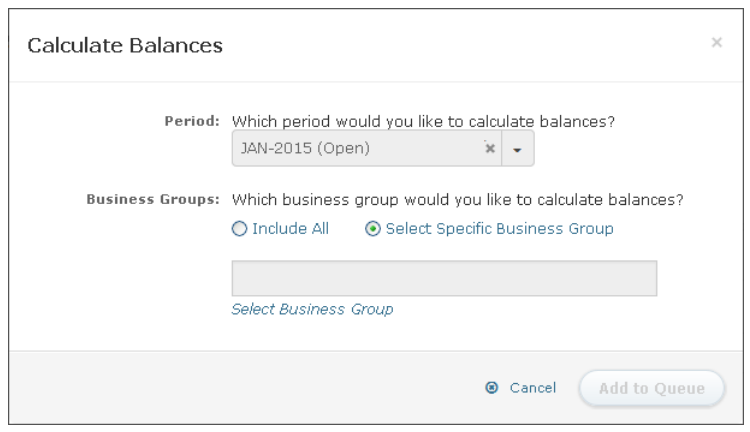
Task: Select the Include All radio button
Action: pyautogui.click(x=238, y=228)
